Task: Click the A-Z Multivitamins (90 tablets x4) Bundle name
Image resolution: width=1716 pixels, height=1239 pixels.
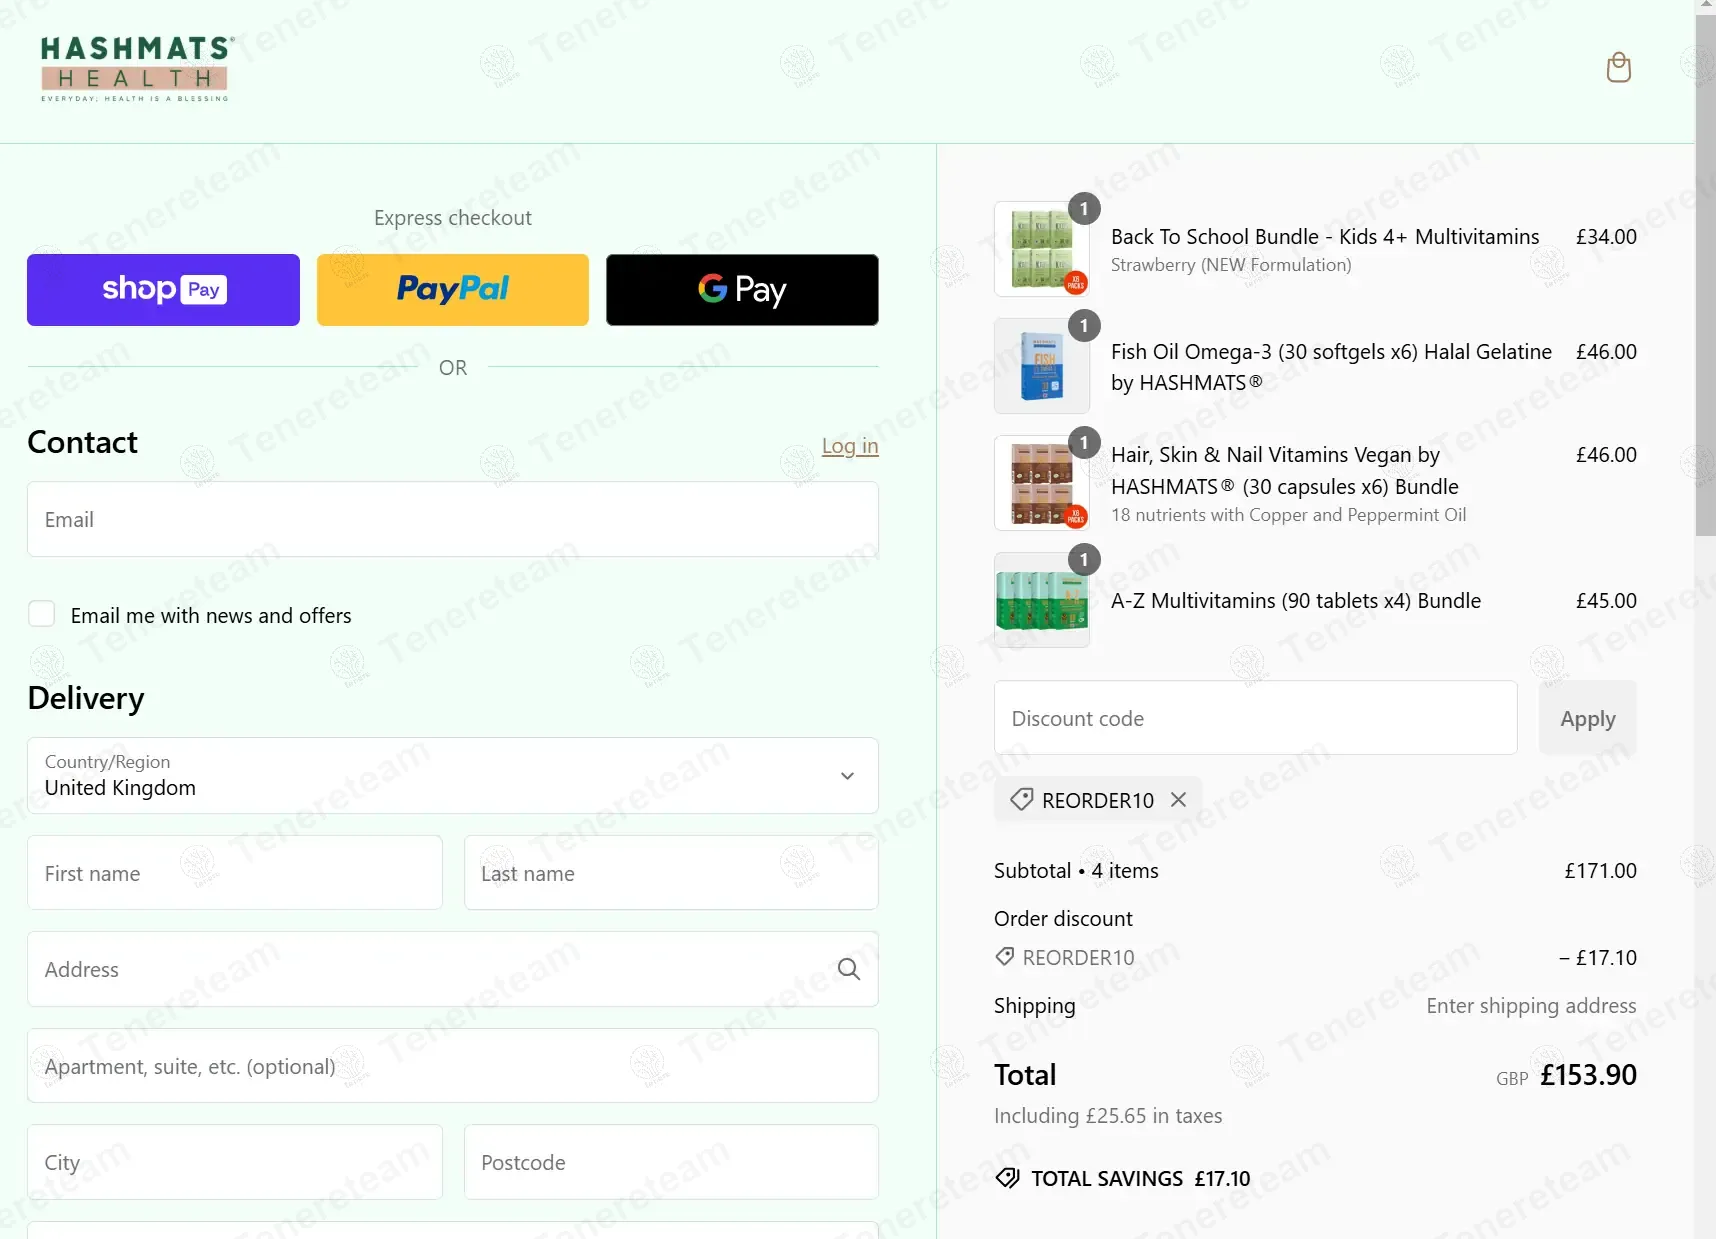Action: 1296,601
